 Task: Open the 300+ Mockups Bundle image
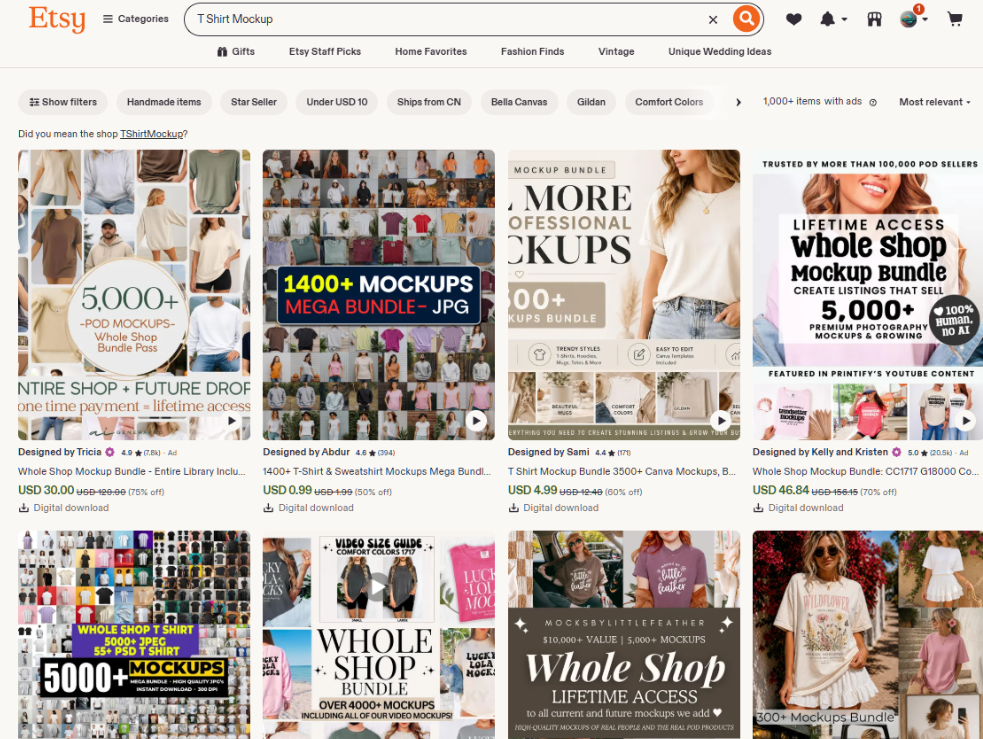click(868, 634)
